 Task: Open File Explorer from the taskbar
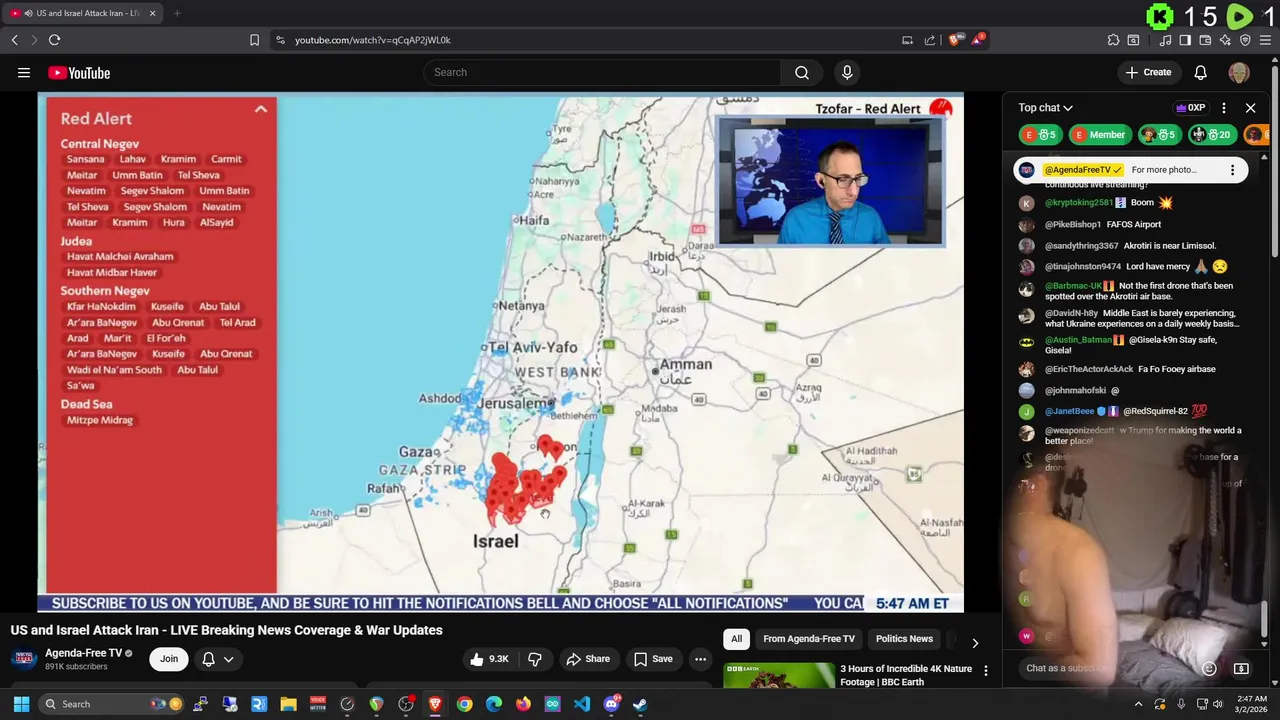(x=288, y=704)
